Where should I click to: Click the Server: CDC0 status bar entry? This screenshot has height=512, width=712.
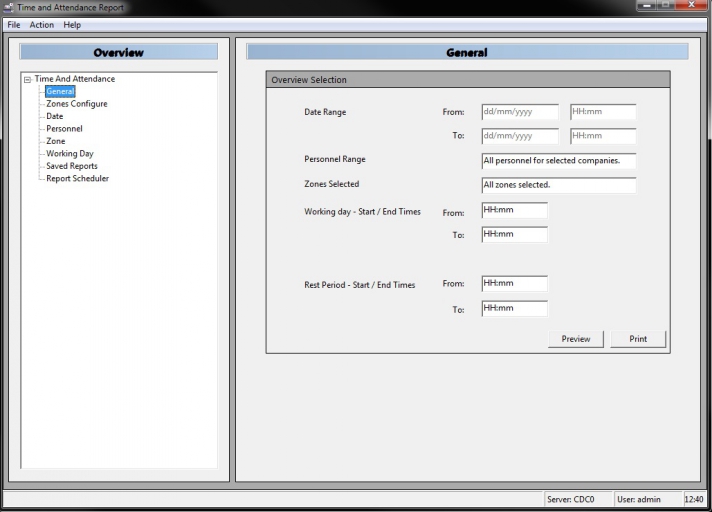(x=578, y=499)
